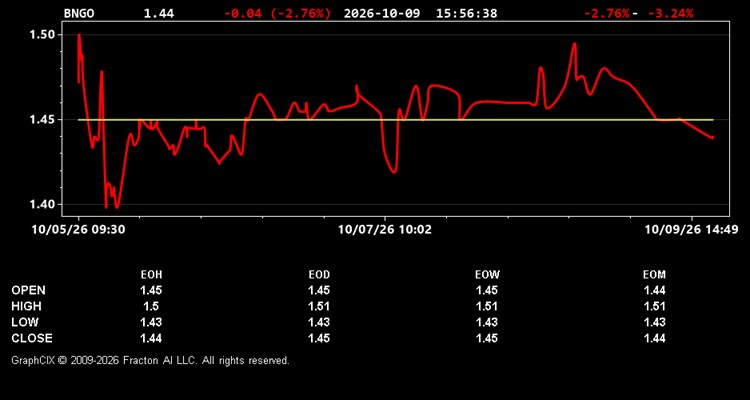Viewport: 750px width, 400px height.
Task: Click the 1.50 y-axis label
Action: (x=44, y=35)
